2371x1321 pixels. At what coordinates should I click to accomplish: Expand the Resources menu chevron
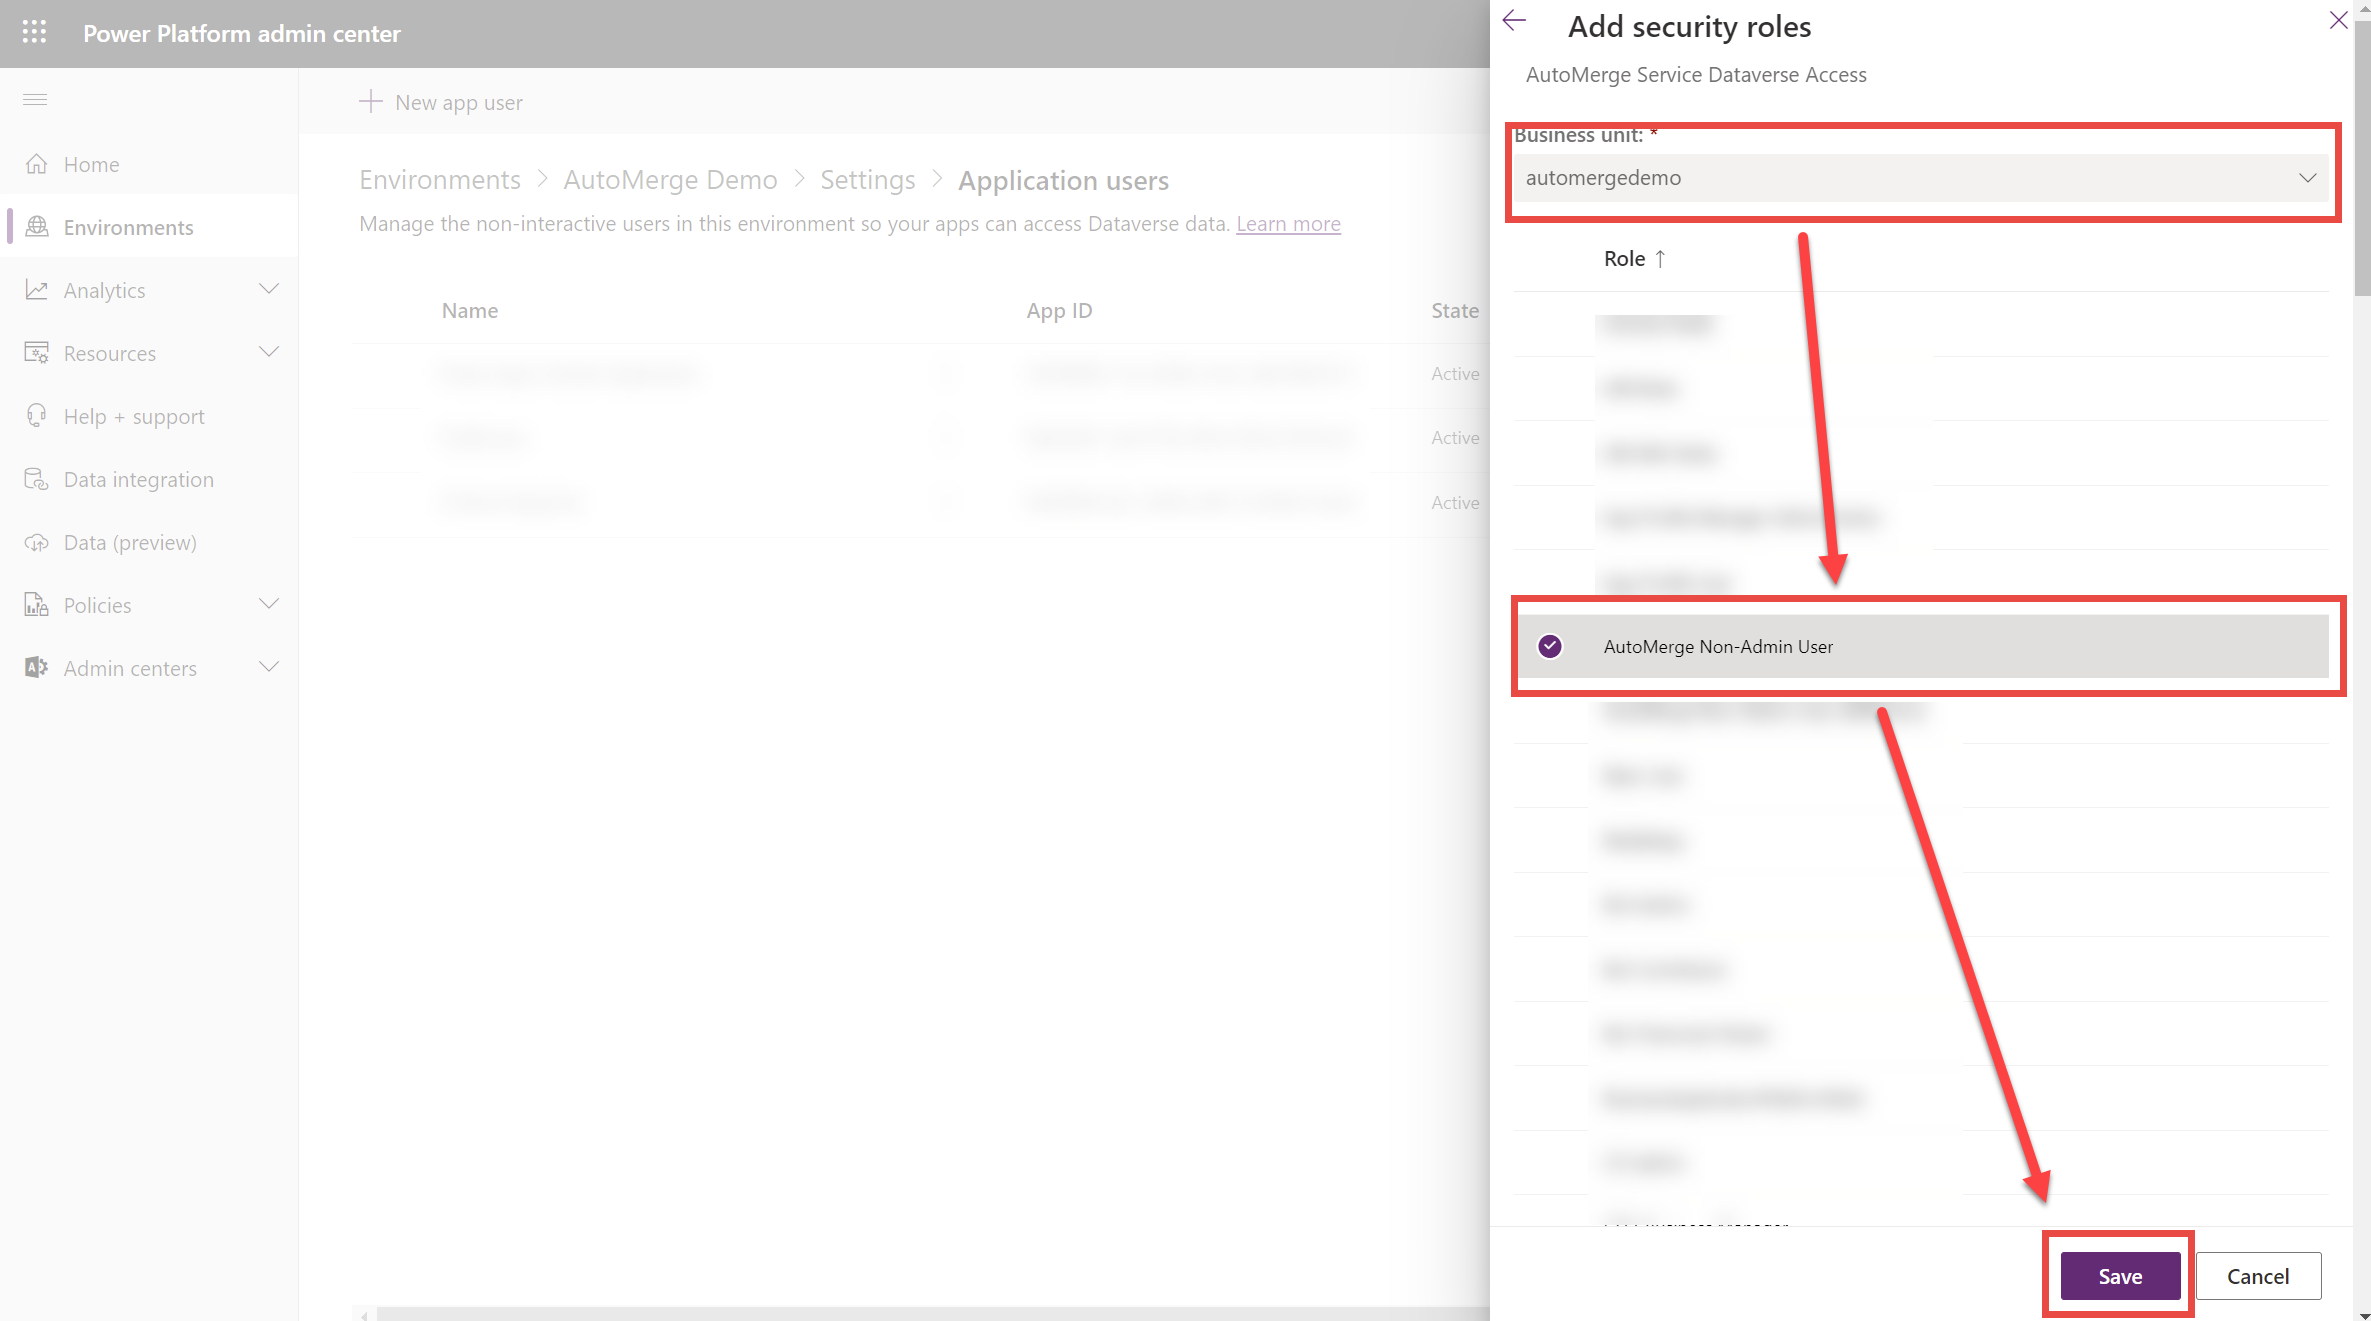pyautogui.click(x=269, y=352)
